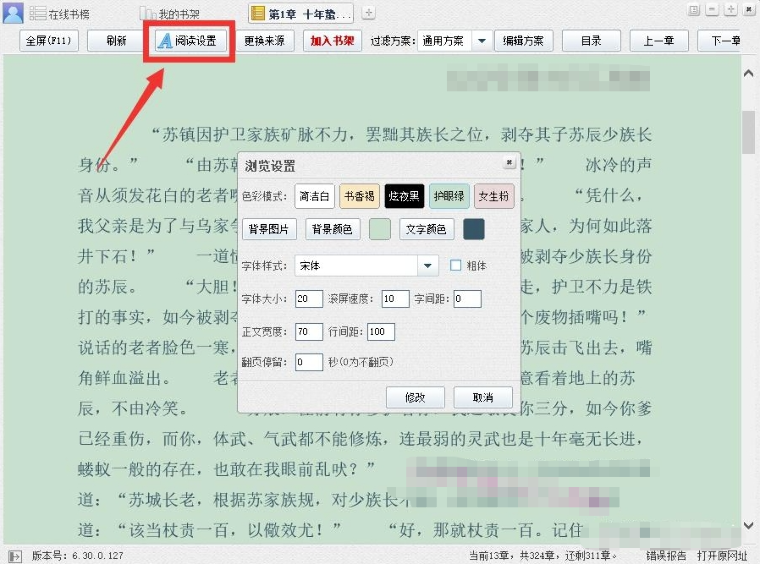The height and width of the screenshot is (564, 760).
Task: Click 全屏(F11) button
Action: click(x=48, y=40)
